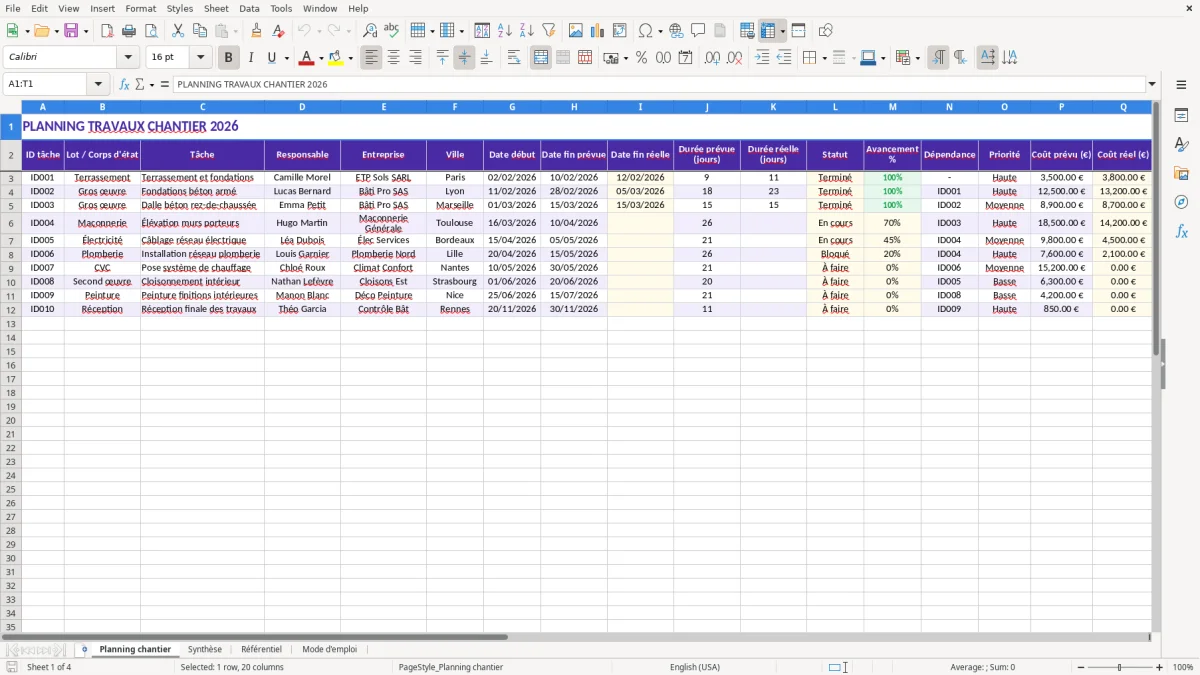Toggle left-to-right text direction
Viewport: 1200px width, 675px height.
click(938, 58)
